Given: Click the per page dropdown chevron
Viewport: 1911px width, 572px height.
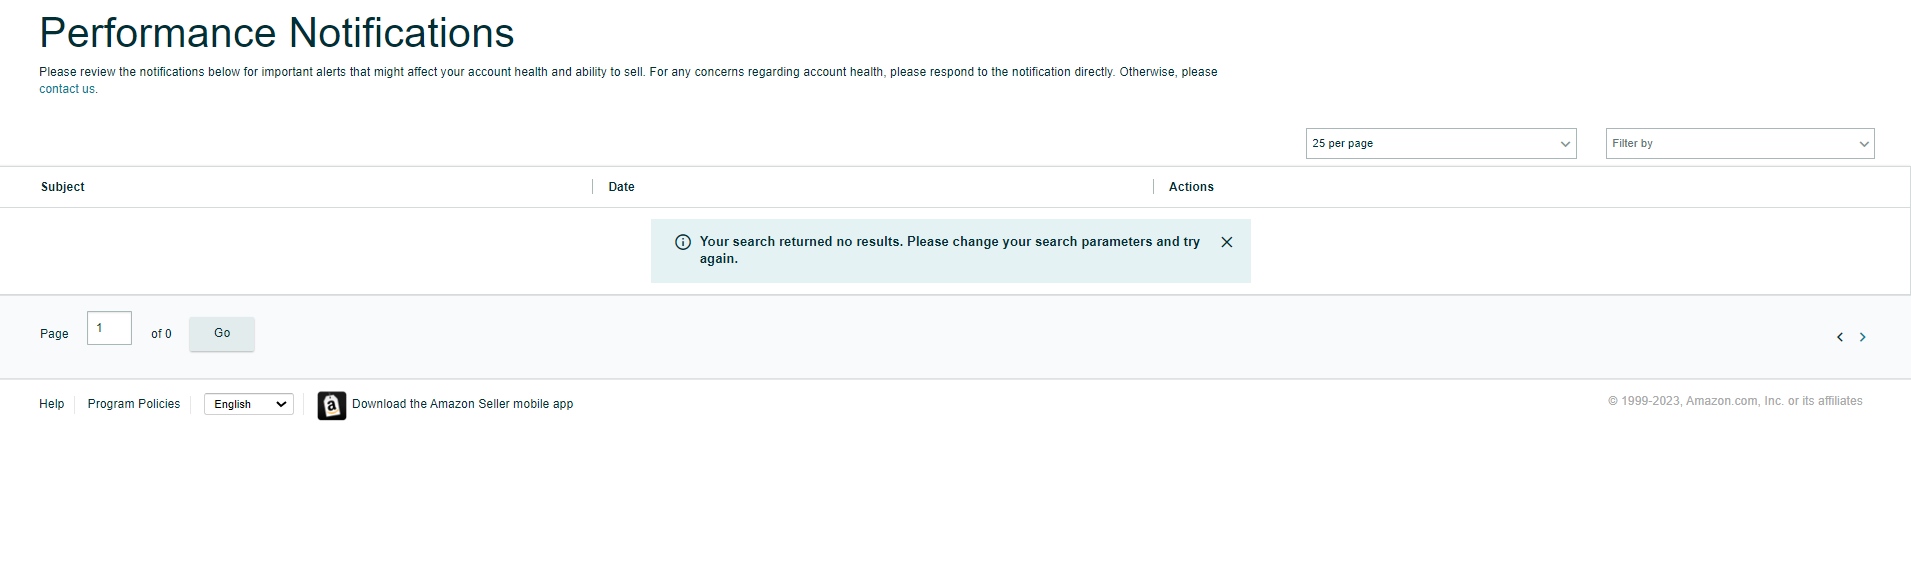Looking at the screenshot, I should (1565, 144).
